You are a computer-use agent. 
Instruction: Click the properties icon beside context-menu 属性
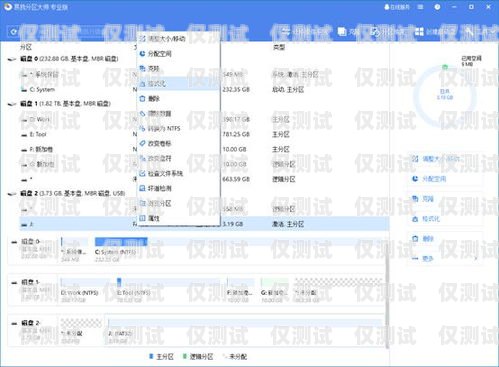pyautogui.click(x=142, y=218)
